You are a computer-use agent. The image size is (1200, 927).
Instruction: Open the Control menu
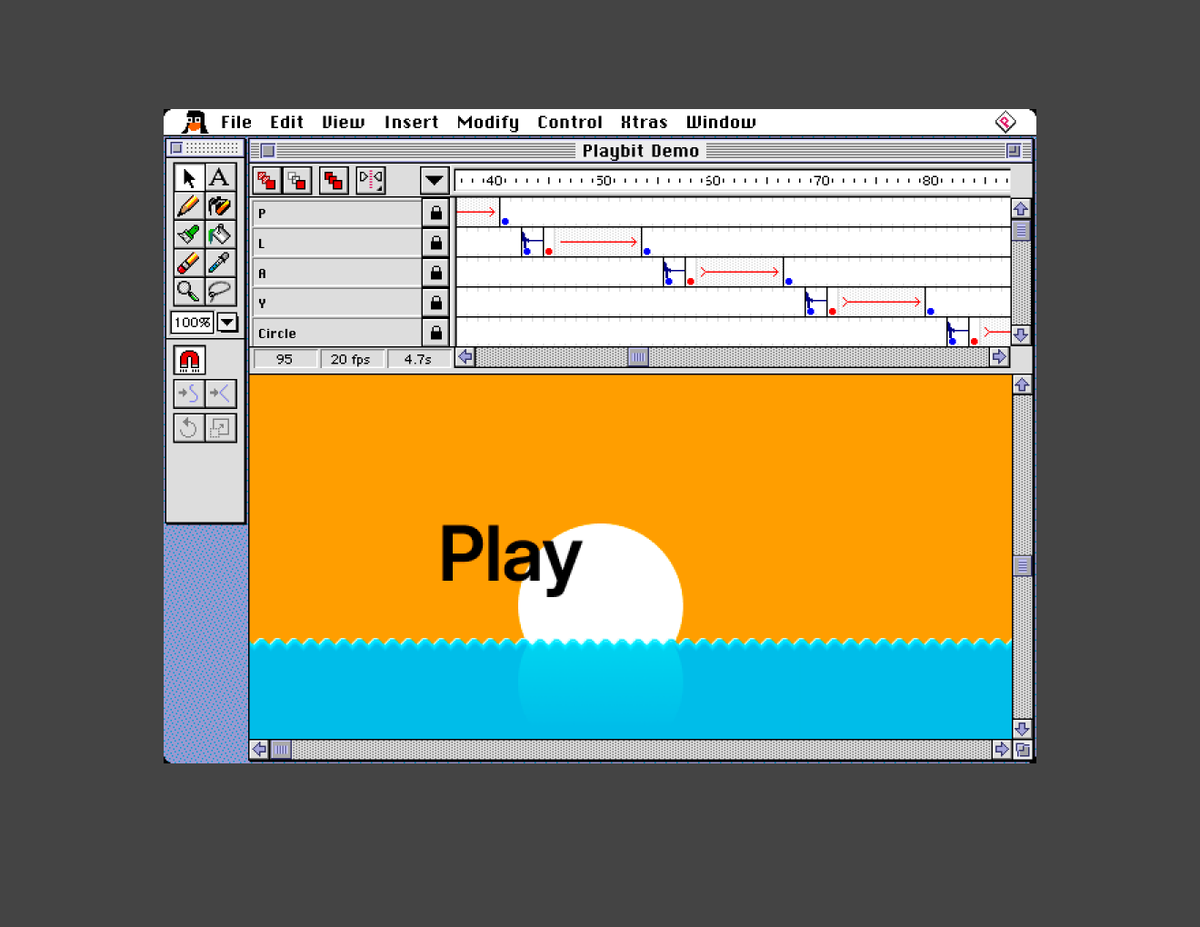(570, 122)
